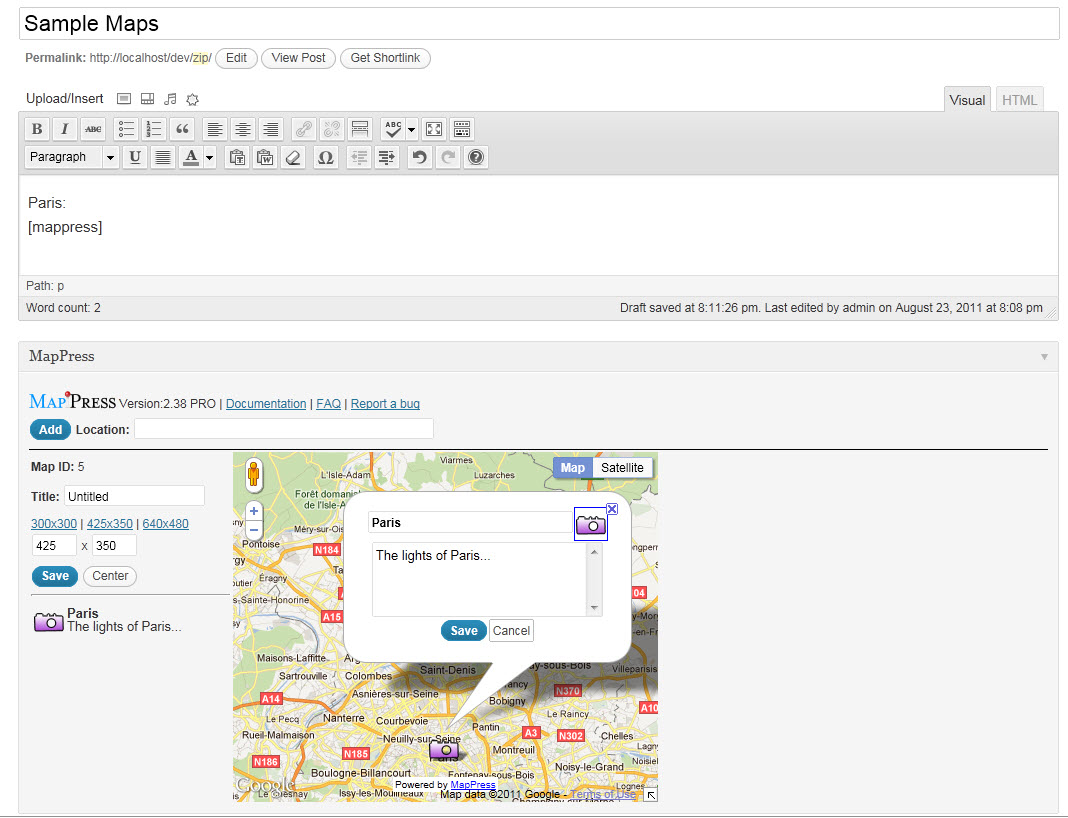Open the Paragraph format dropdown
The height and width of the screenshot is (818, 1068).
[72, 157]
